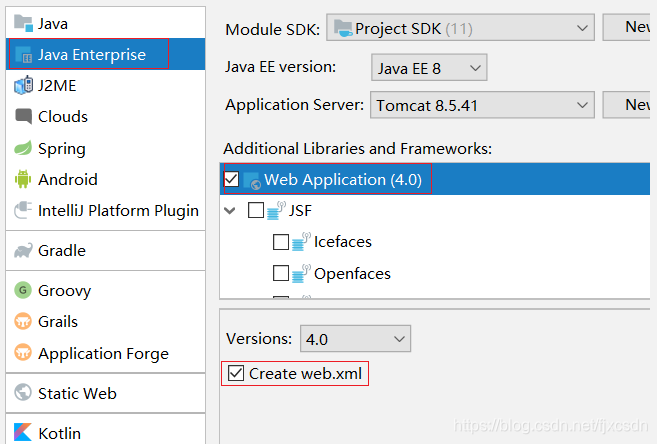Open the Module SDK dropdown
Screen dimensions: 657x444
460,28
